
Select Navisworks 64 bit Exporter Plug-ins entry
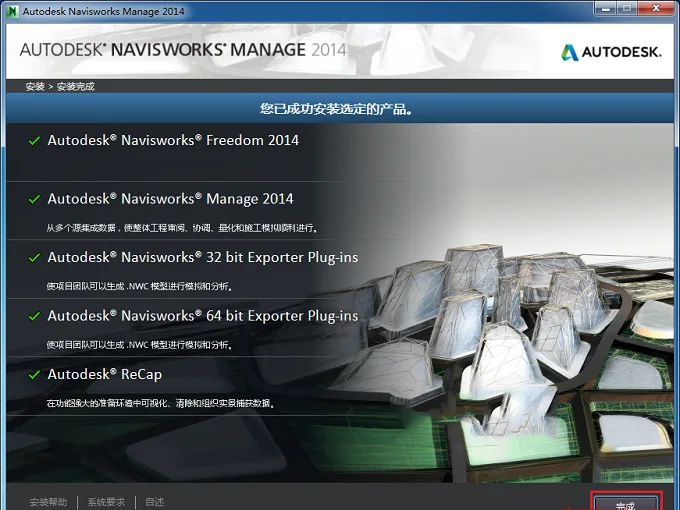pos(203,316)
